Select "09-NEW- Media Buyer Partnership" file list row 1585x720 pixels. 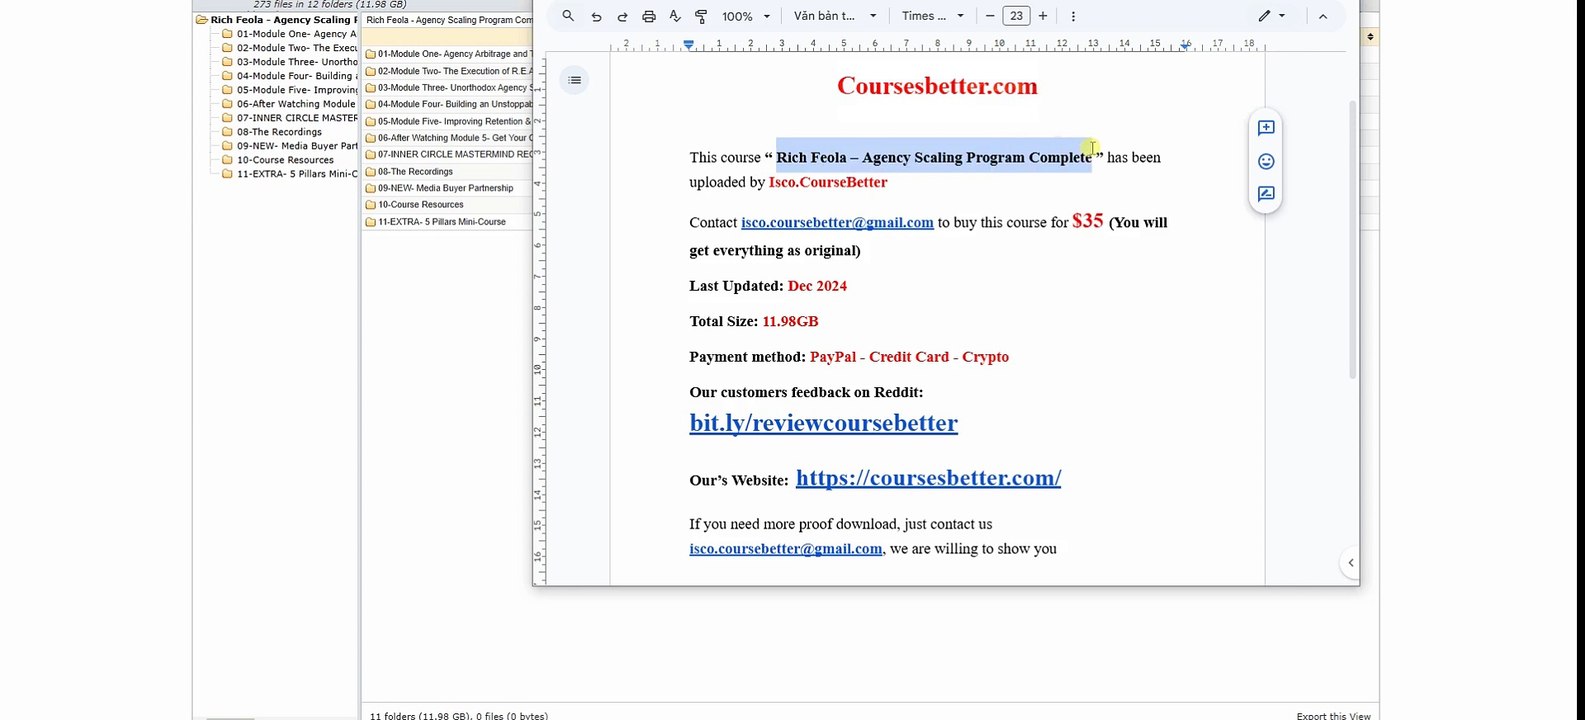point(448,188)
